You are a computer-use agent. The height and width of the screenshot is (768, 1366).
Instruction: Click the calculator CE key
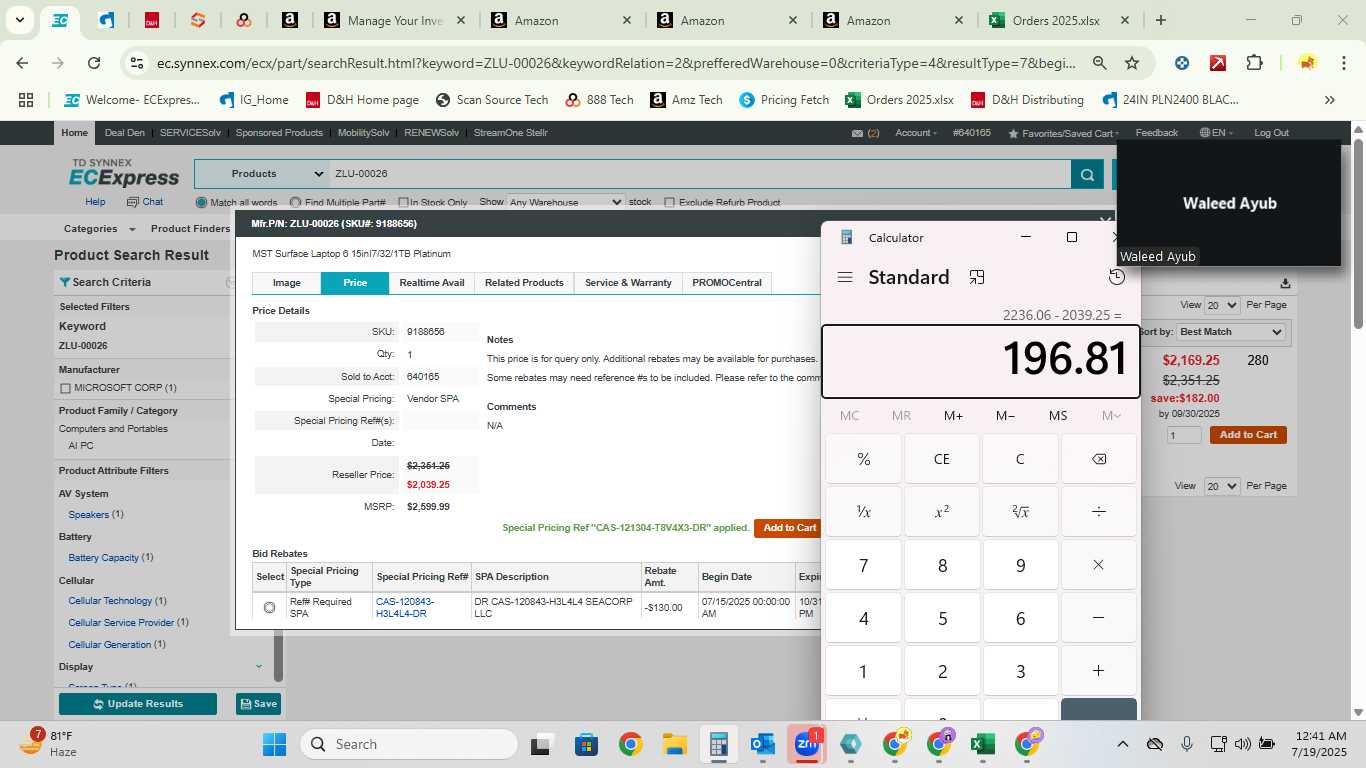[942, 459]
